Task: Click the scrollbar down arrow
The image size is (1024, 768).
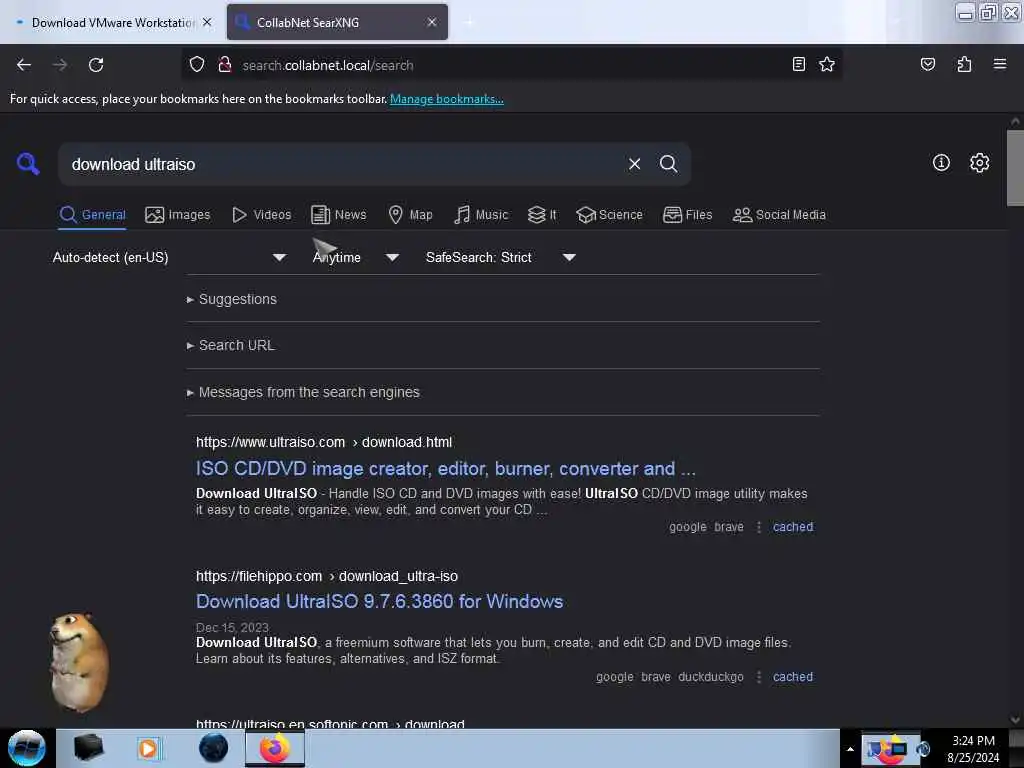Action: click(x=1015, y=720)
